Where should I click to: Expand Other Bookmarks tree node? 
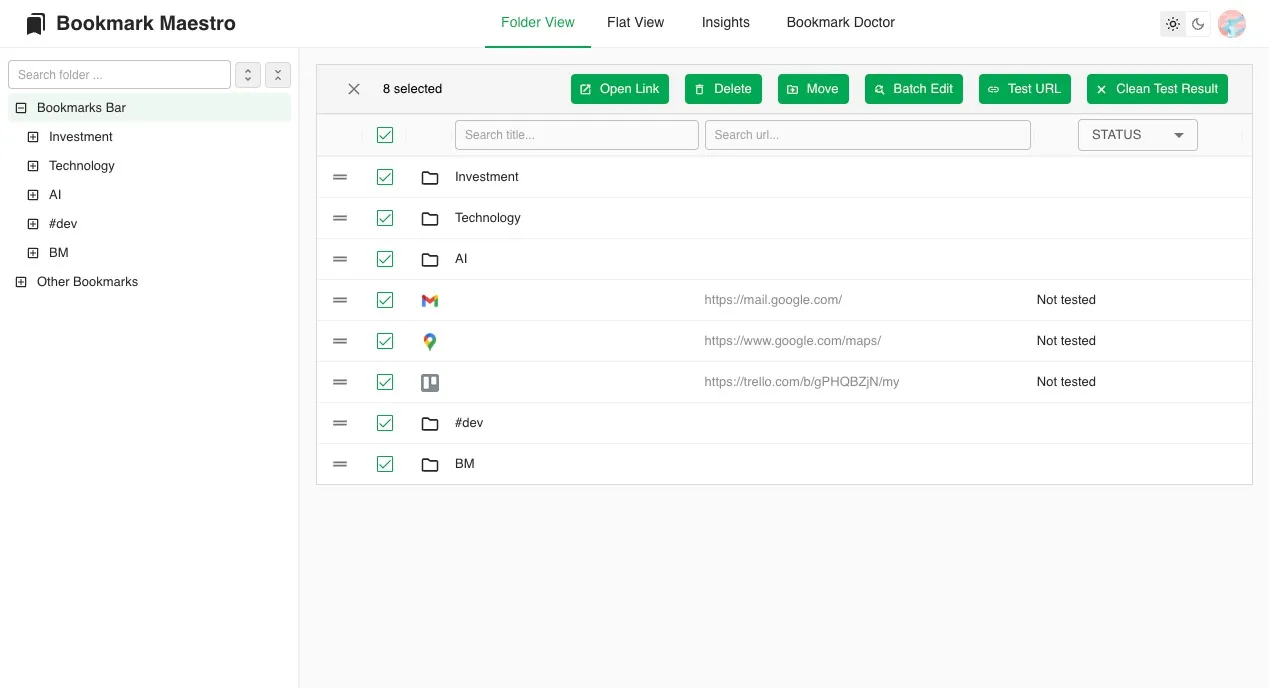21,282
